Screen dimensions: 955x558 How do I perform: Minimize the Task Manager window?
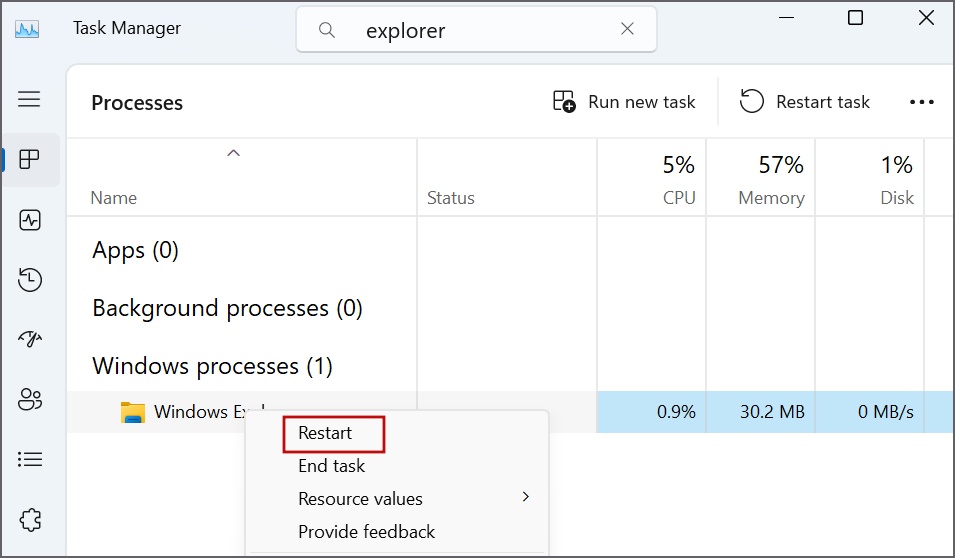[x=786, y=18]
